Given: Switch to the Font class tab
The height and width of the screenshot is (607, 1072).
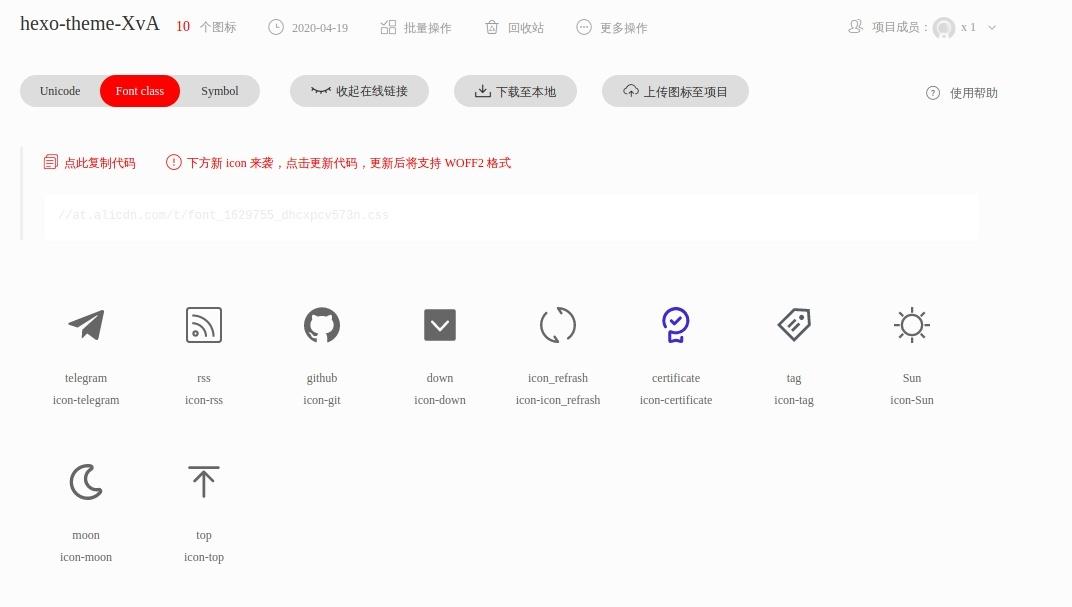Looking at the screenshot, I should pos(140,91).
